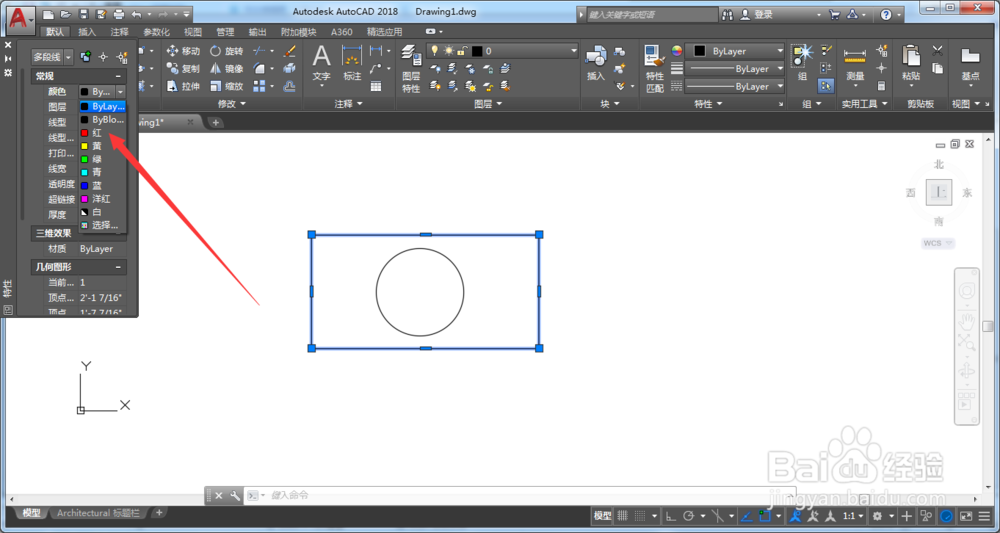
Task: Switch to the 参数化 ribbon tab
Action: (156, 32)
